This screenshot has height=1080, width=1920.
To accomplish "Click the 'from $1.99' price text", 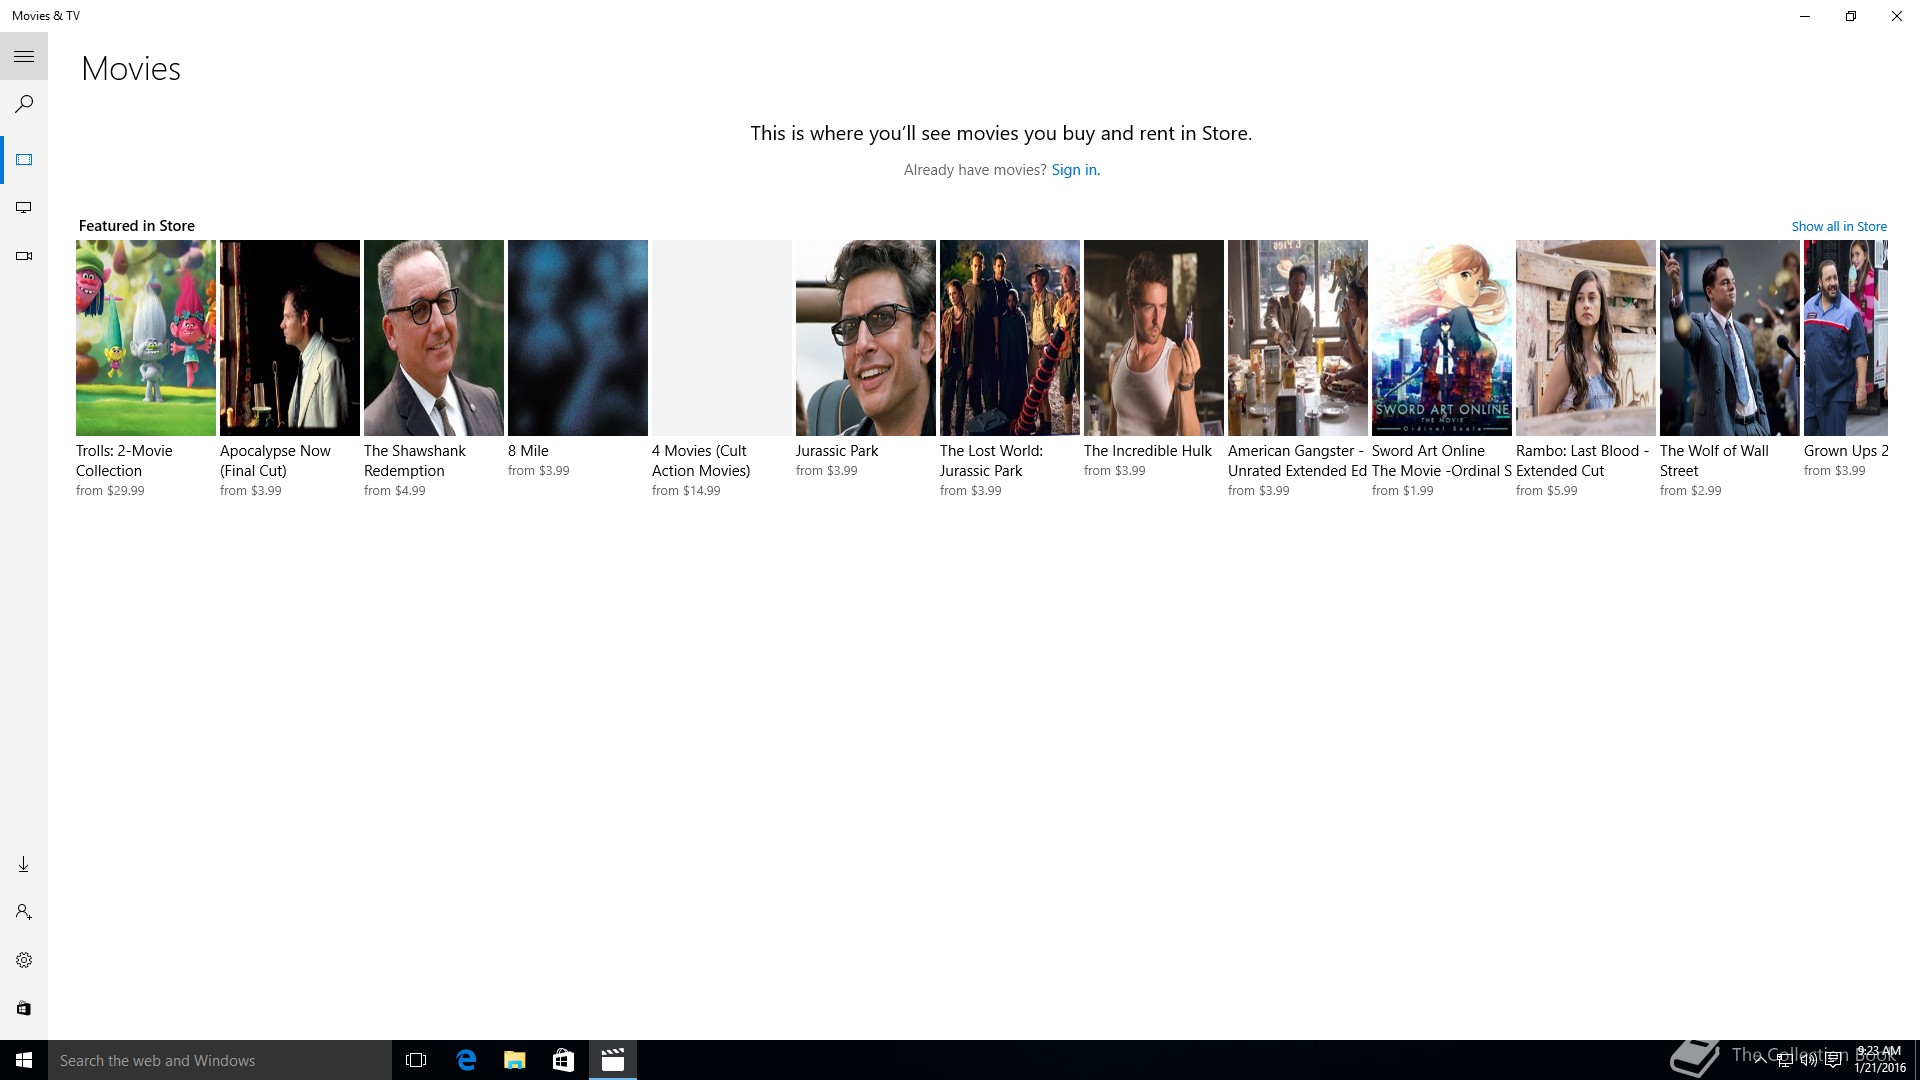I will pyautogui.click(x=1403, y=491).
